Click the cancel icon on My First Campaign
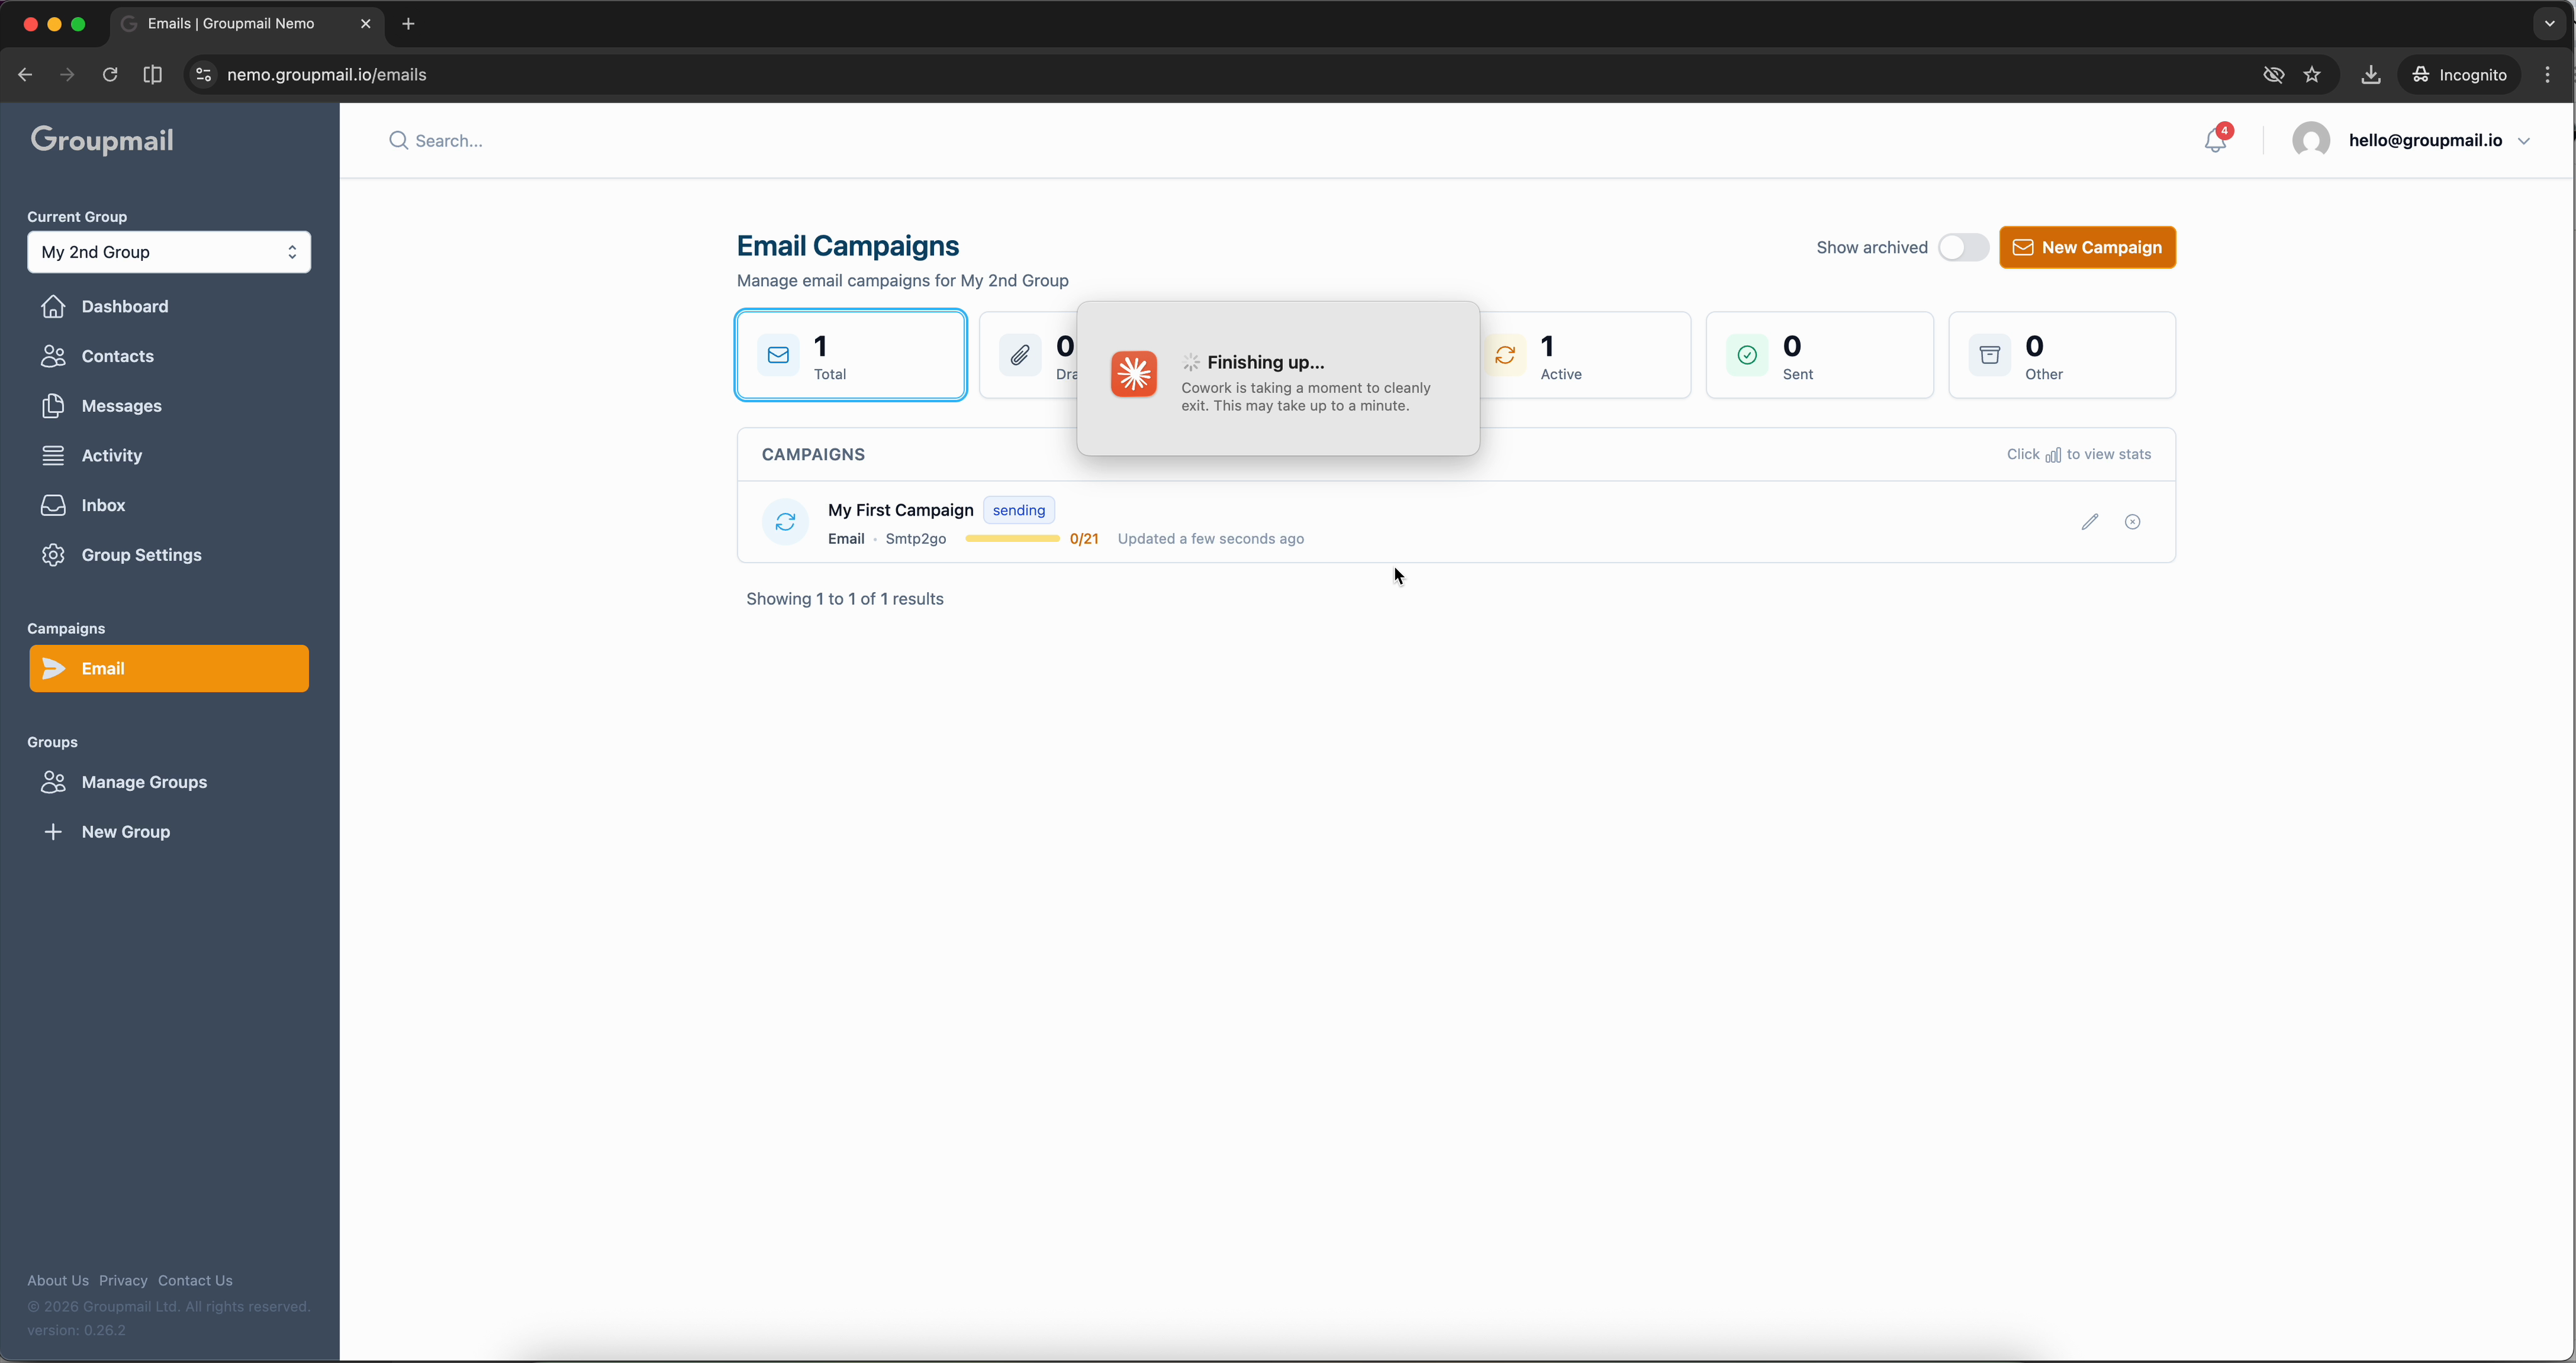Viewport: 2576px width, 1363px height. pos(2132,522)
